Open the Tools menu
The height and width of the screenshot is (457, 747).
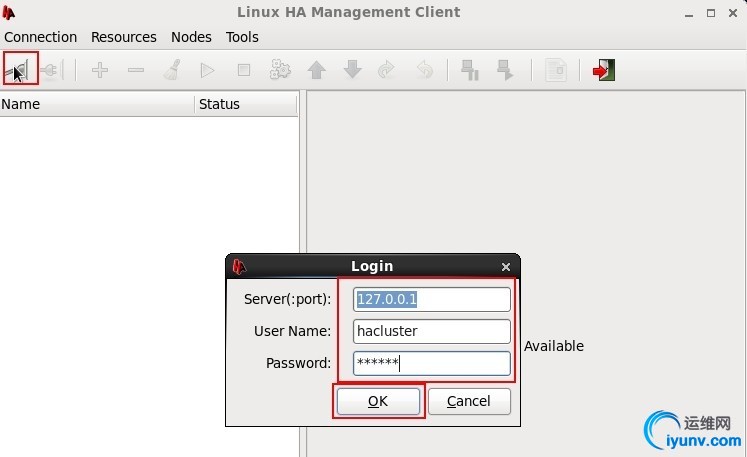point(242,37)
